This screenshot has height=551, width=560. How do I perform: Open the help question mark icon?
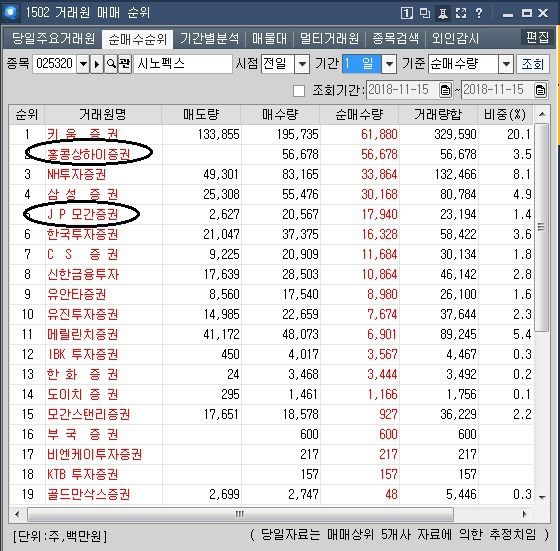479,13
